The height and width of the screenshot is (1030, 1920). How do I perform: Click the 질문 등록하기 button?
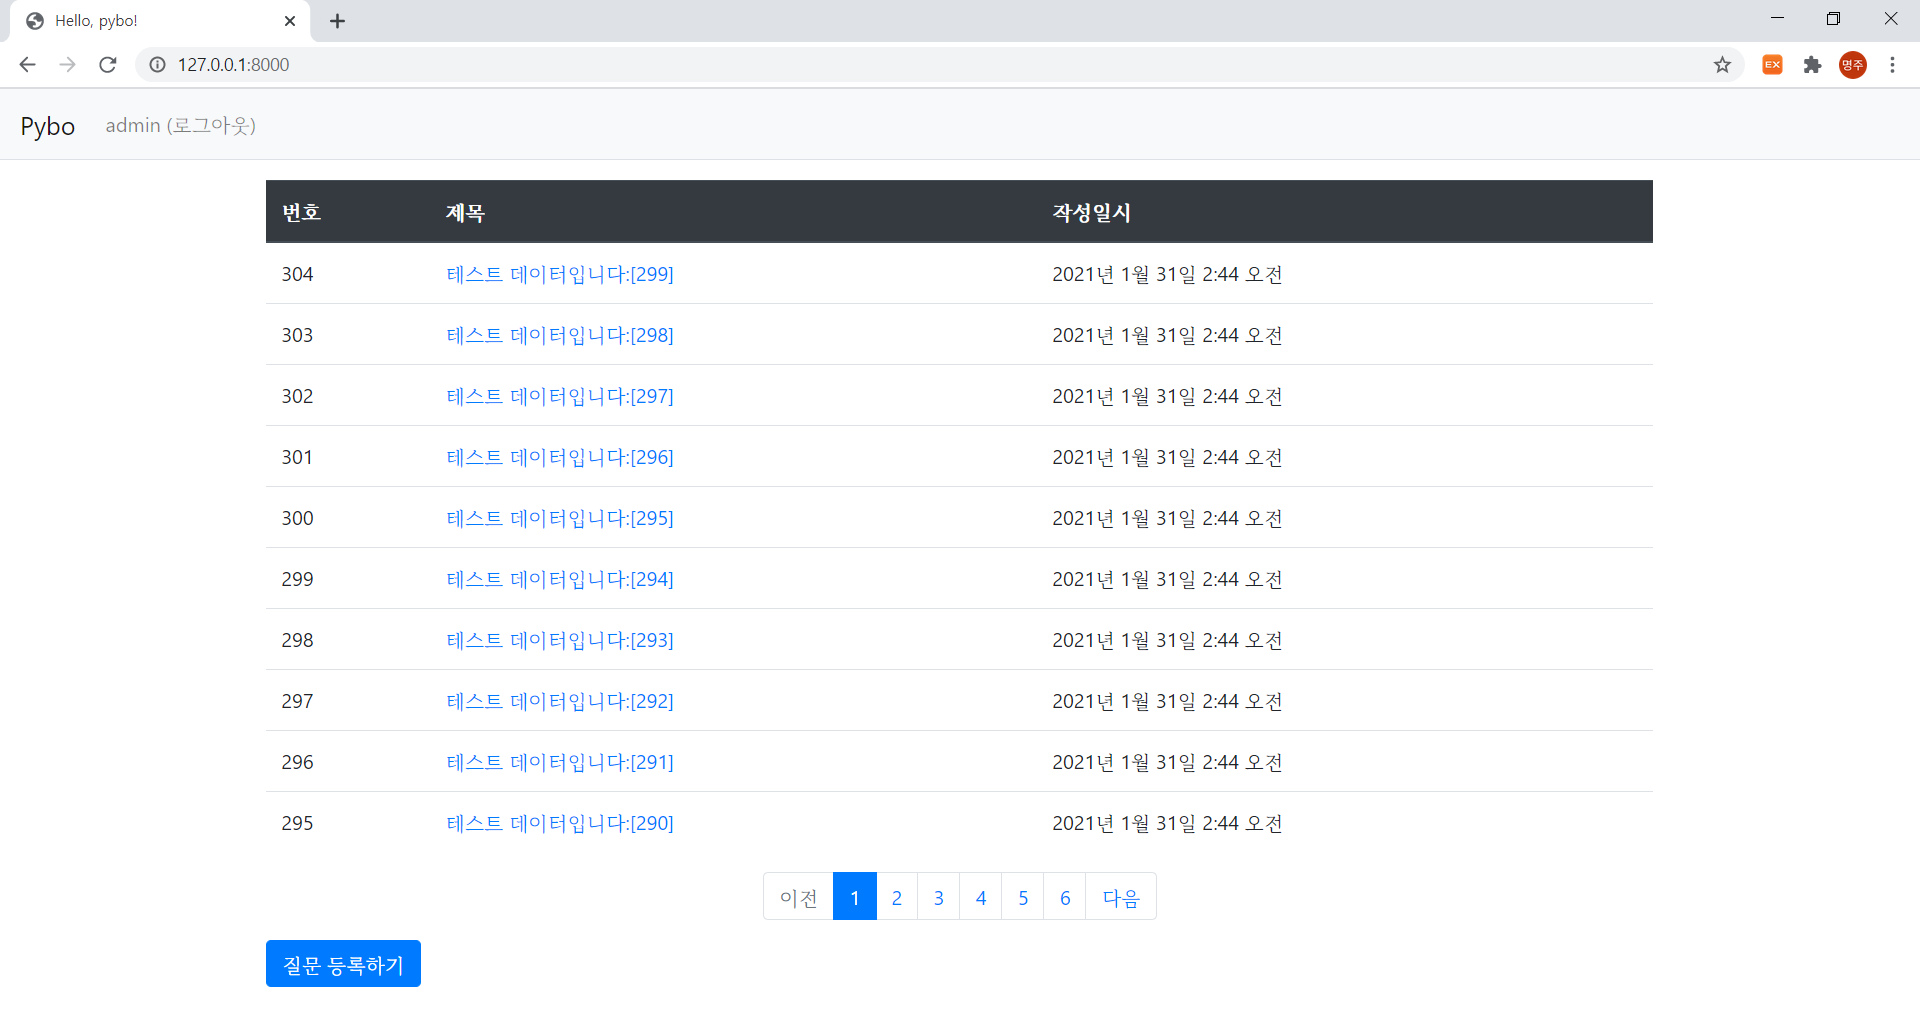pos(343,963)
